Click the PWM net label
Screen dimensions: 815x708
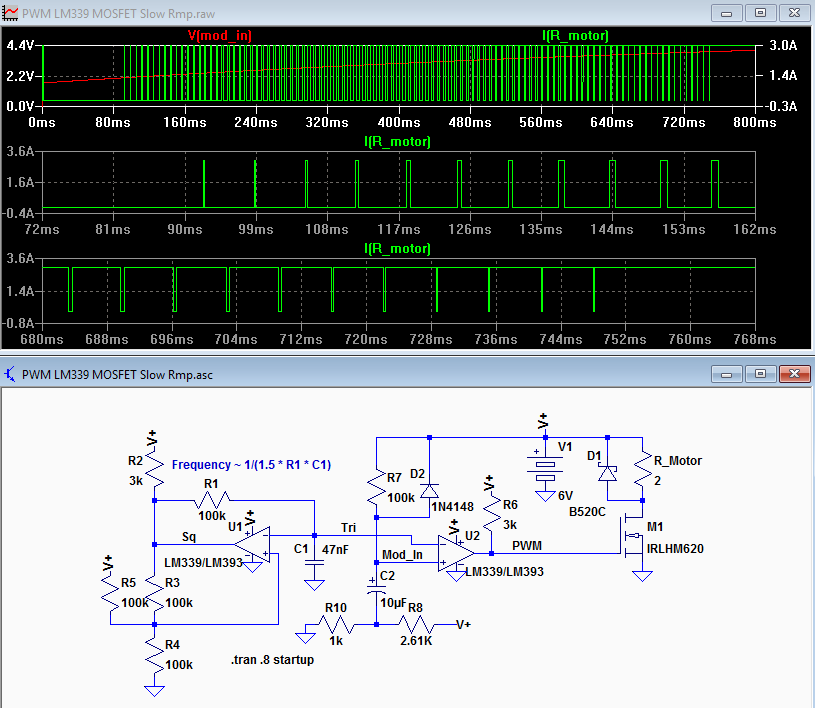527,545
